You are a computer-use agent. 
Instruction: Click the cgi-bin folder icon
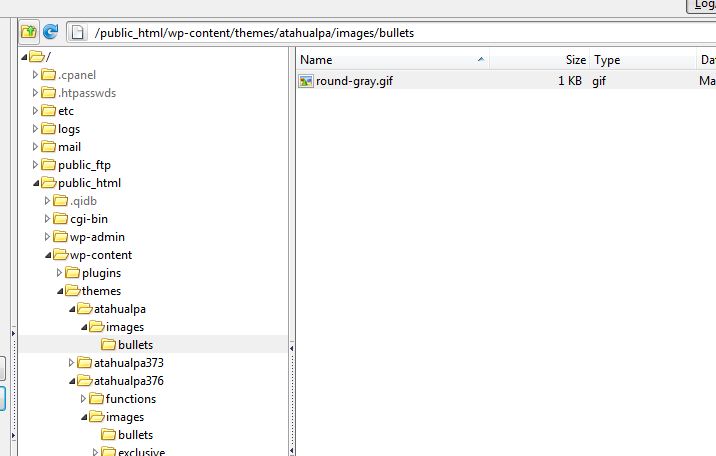pos(60,219)
